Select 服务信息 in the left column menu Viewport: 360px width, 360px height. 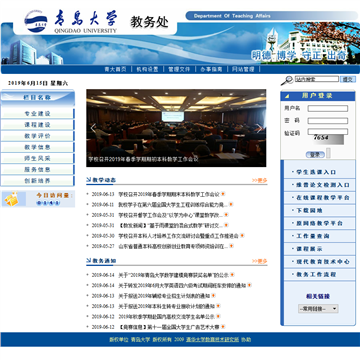pyautogui.click(x=37, y=169)
